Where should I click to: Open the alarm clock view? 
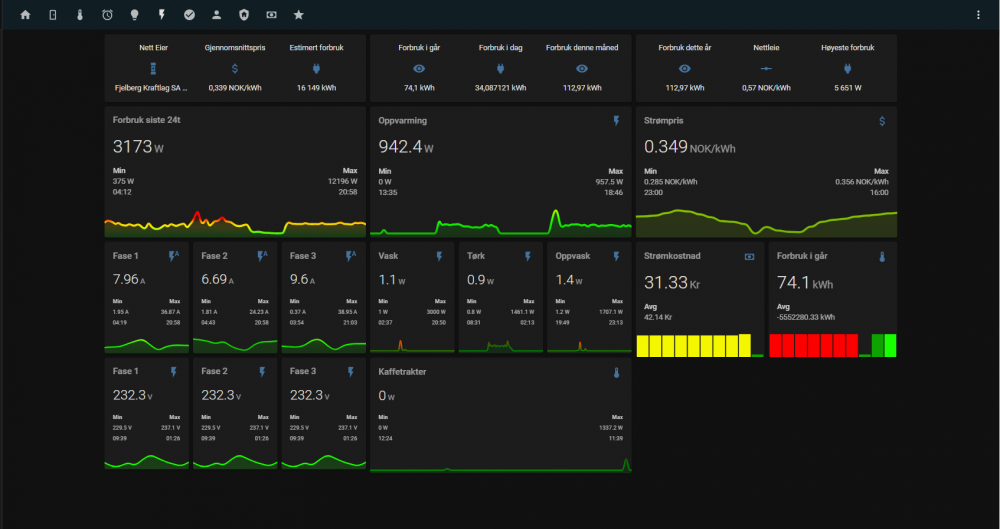[107, 15]
